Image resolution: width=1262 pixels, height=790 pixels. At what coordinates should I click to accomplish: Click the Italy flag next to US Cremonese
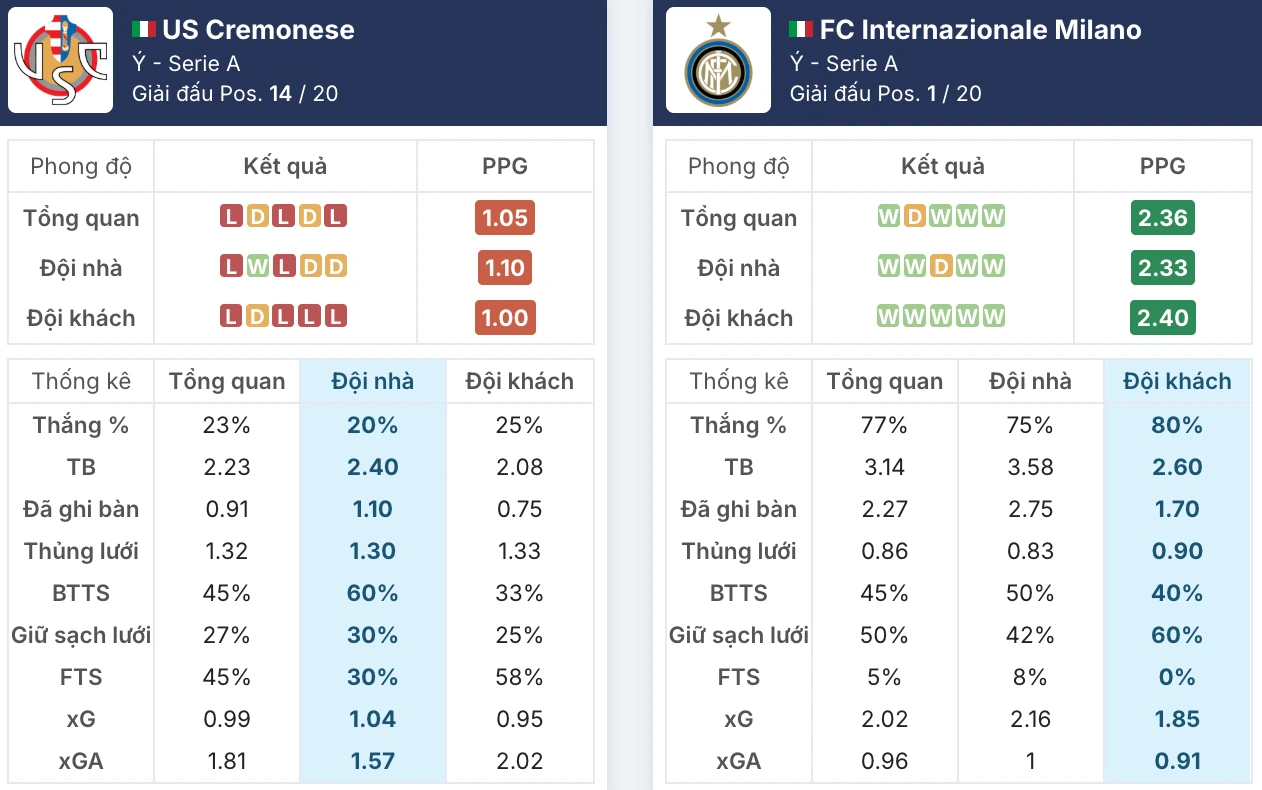coord(143,29)
